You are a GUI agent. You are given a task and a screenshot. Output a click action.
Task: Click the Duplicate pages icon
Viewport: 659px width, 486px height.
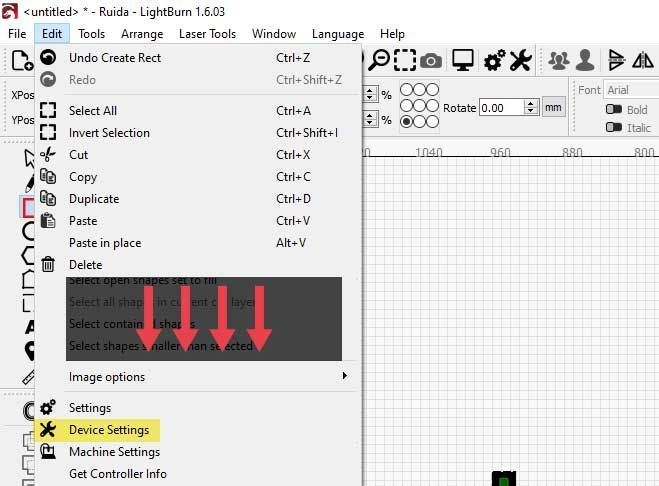coord(48,198)
